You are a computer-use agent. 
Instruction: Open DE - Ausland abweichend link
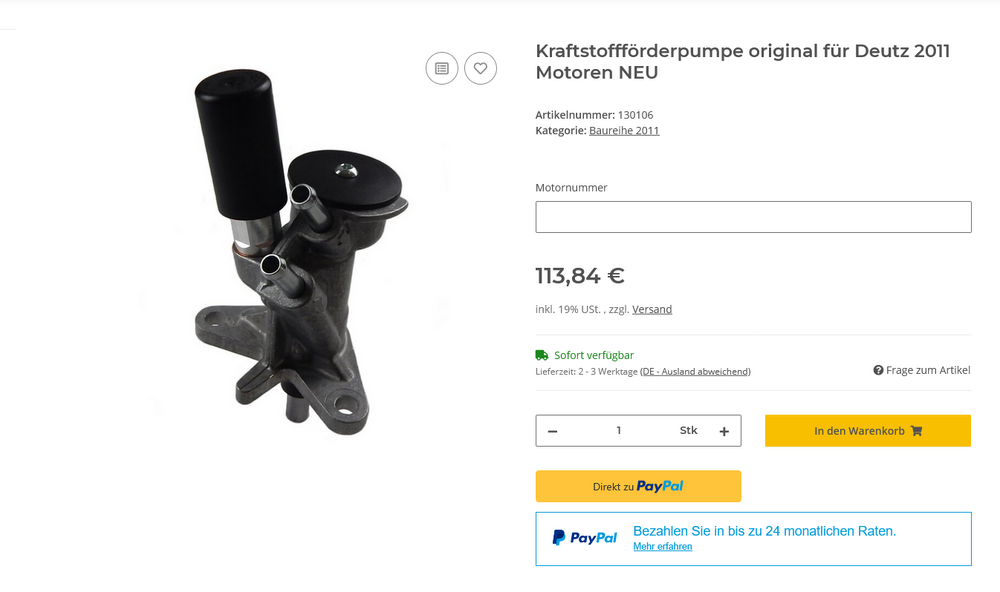696,371
